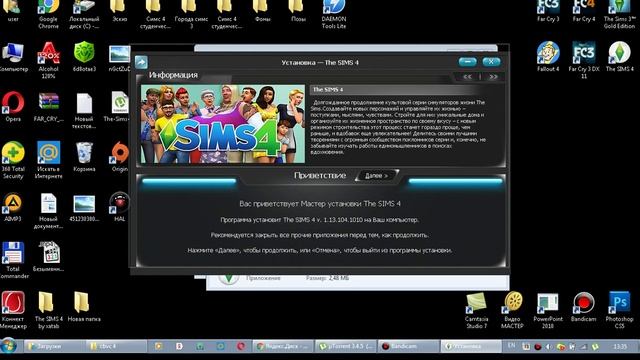
Task: Open the AIMP3 player desktop icon
Action: point(13,207)
